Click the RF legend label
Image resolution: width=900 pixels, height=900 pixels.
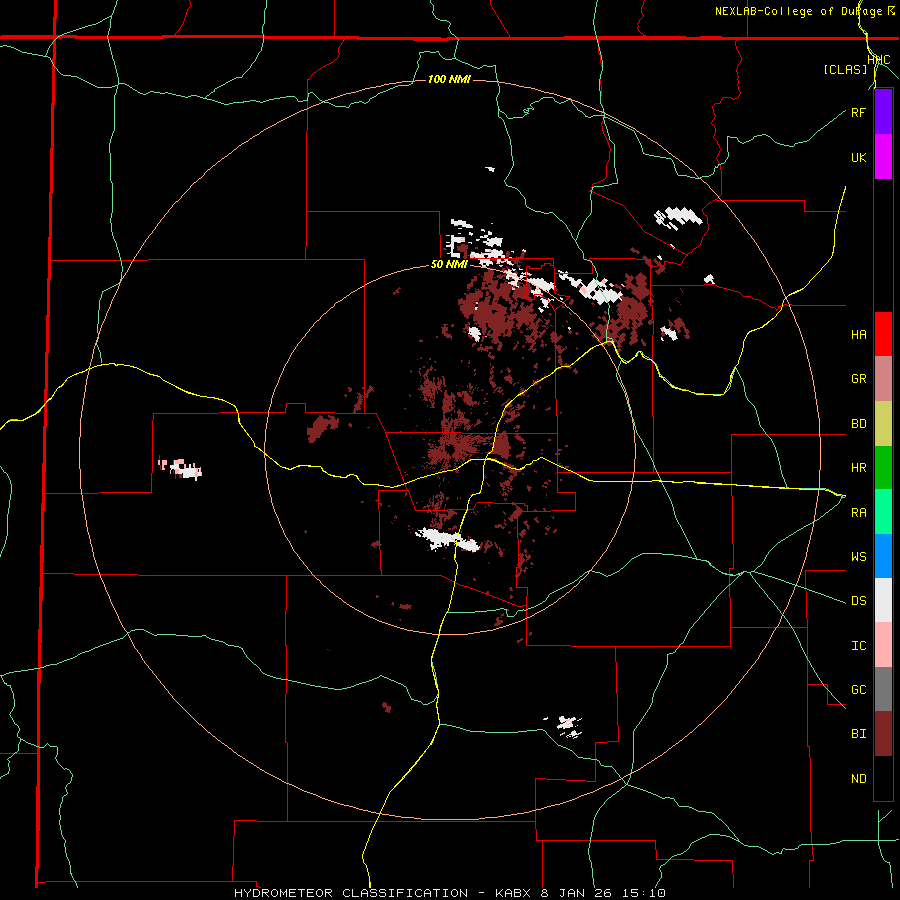click(x=858, y=112)
